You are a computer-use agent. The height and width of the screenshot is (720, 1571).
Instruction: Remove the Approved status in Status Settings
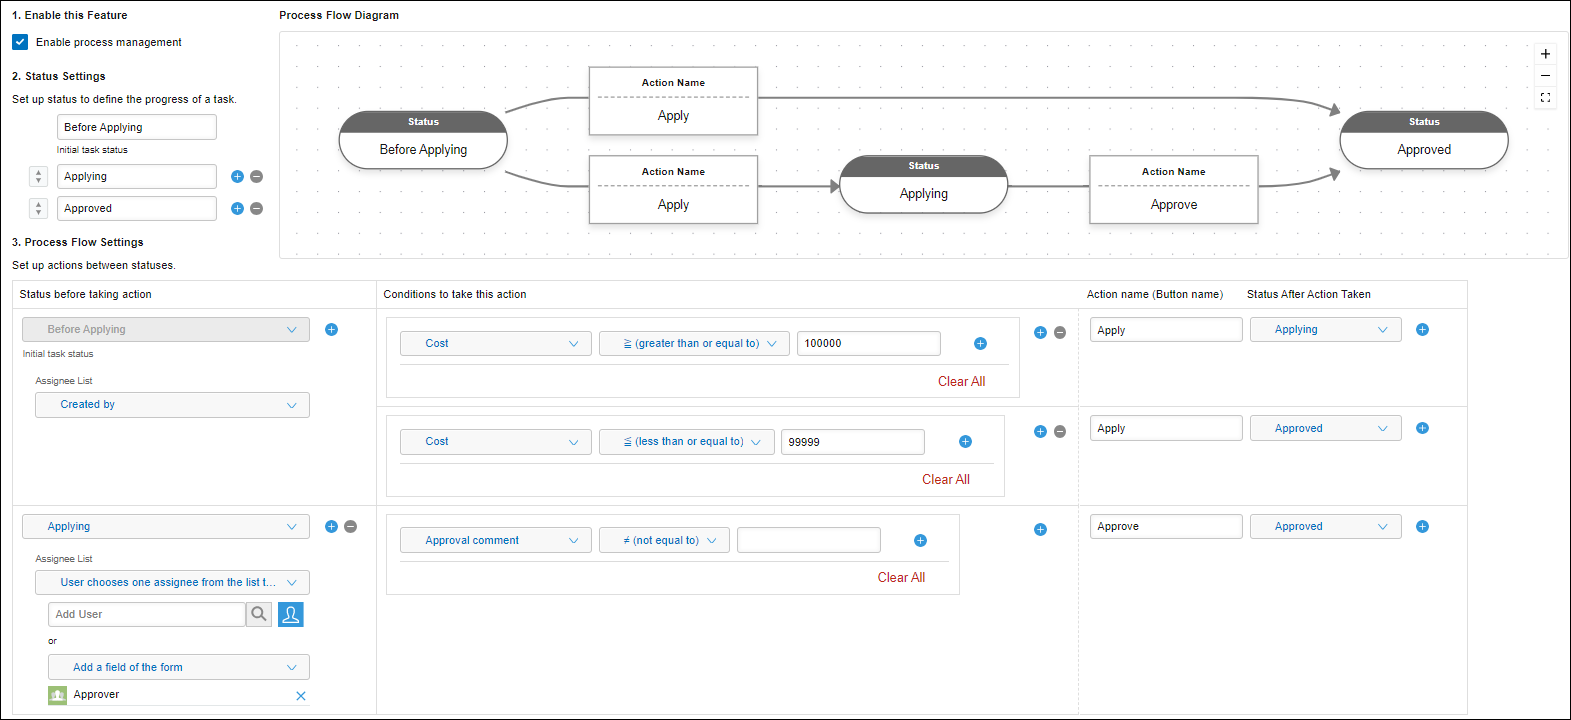tap(256, 208)
